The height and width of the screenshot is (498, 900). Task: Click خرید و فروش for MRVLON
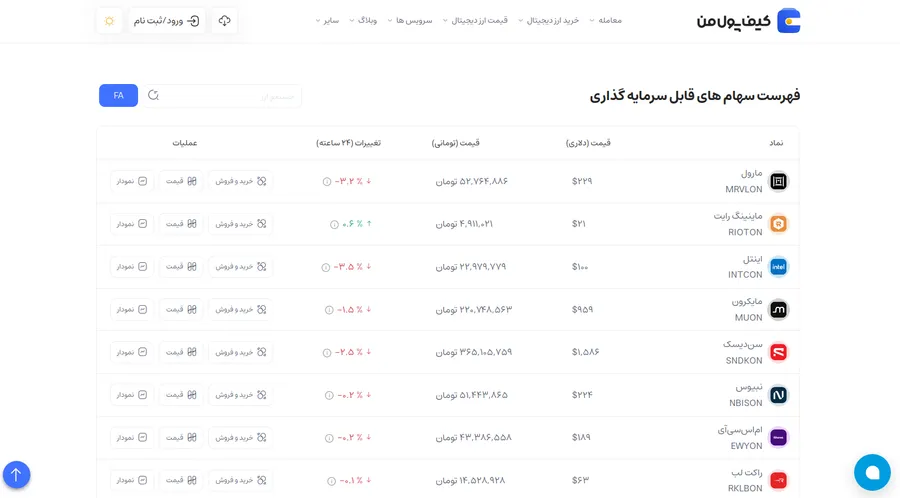coord(240,181)
